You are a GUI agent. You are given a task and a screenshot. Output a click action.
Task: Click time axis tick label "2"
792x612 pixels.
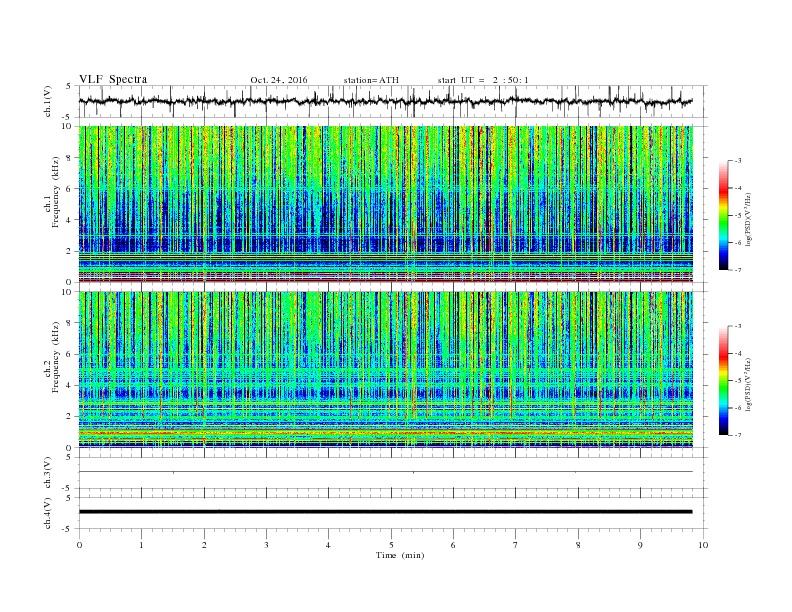pyautogui.click(x=204, y=545)
